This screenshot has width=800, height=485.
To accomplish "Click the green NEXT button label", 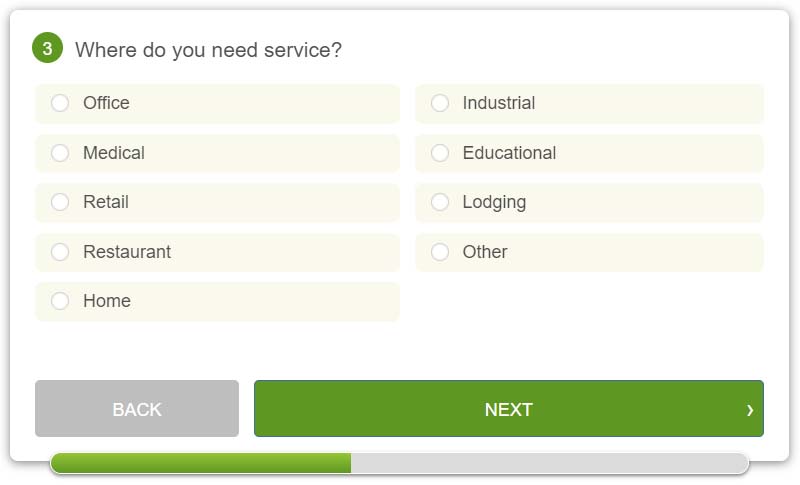I will click(x=508, y=410).
